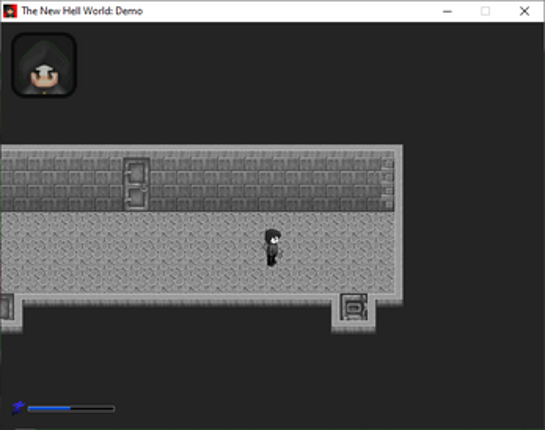
Task: Click the floor hatch in the lower-right alcove
Action: 353,307
